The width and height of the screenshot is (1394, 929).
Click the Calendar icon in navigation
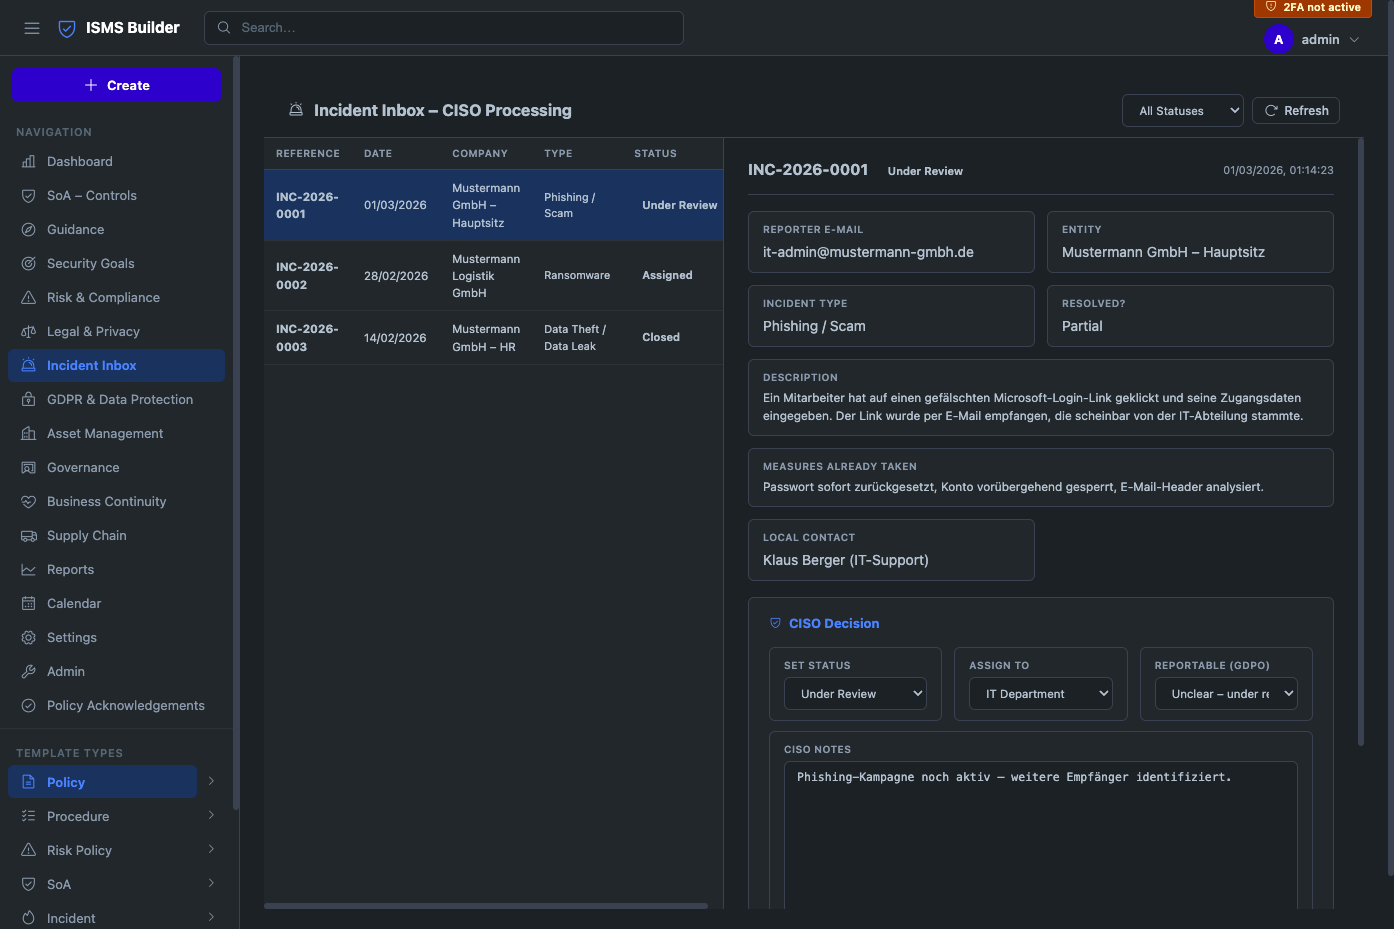(x=29, y=604)
